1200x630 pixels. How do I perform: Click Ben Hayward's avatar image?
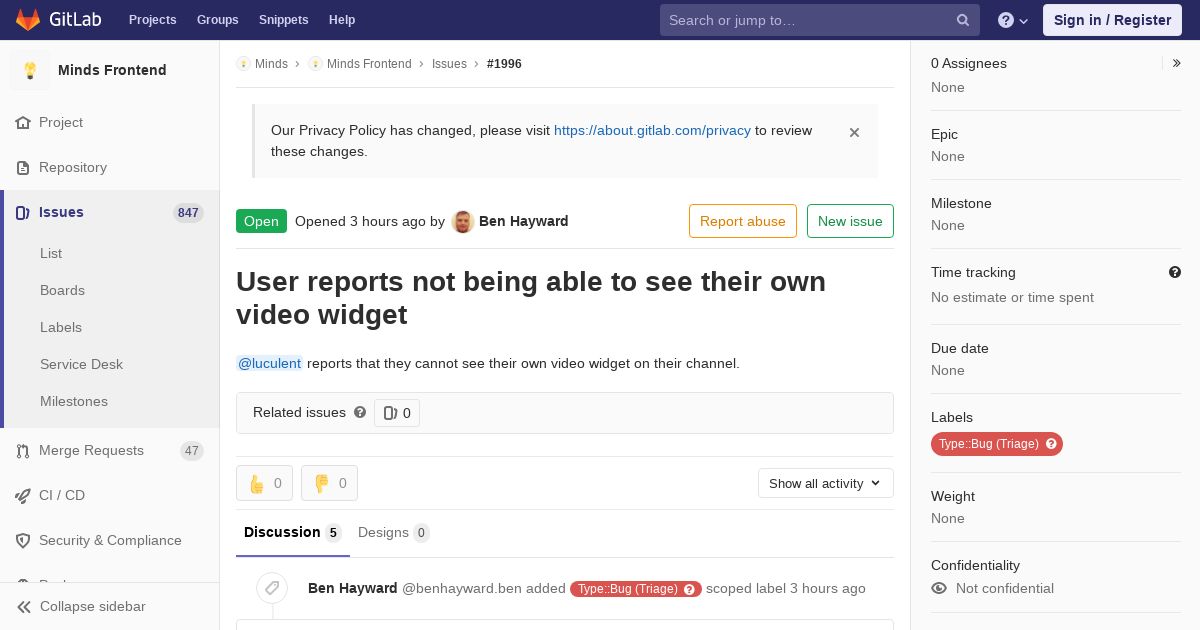point(462,222)
